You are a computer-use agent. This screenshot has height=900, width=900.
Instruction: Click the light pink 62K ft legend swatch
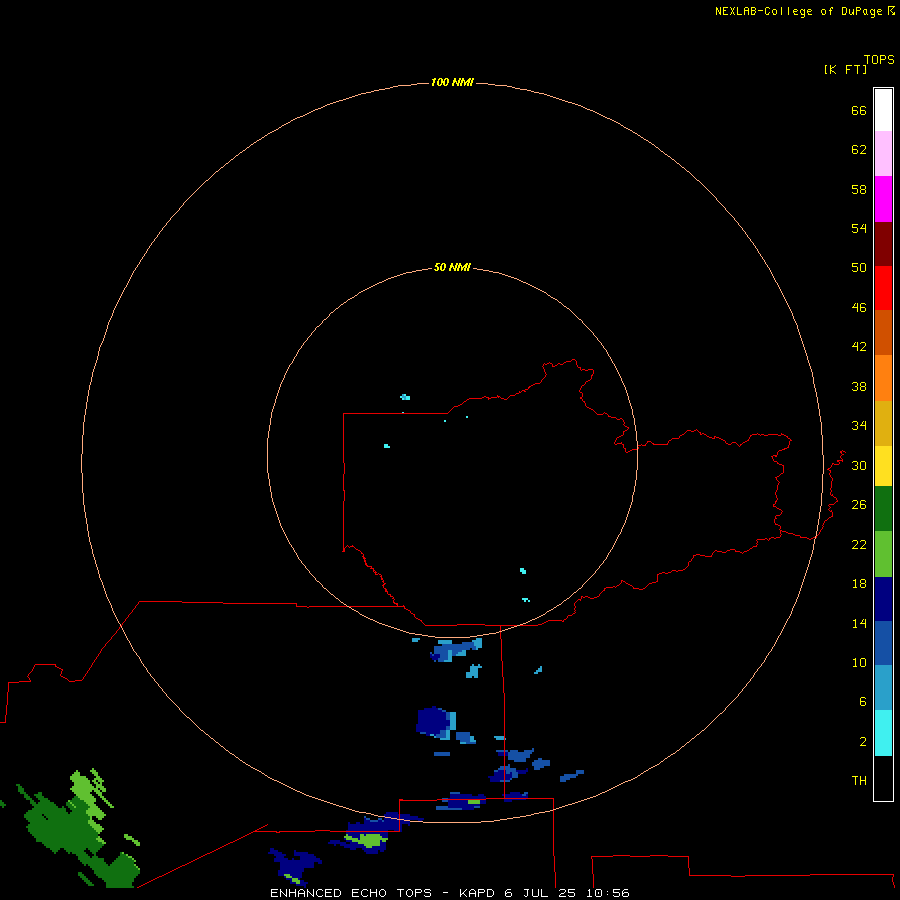(883, 154)
